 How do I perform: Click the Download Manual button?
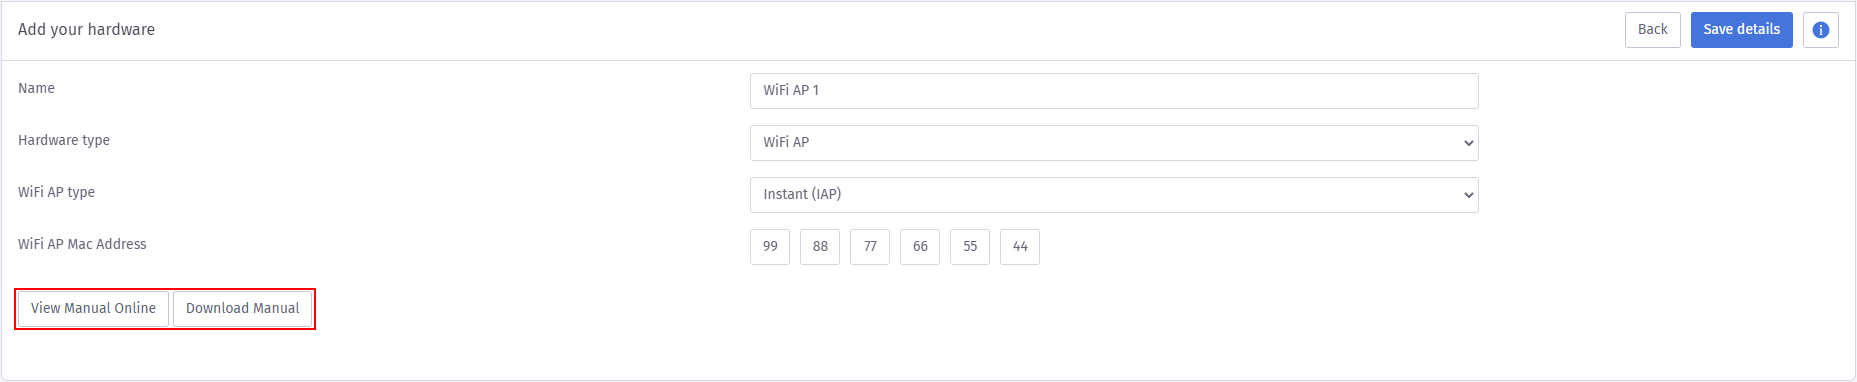click(x=242, y=308)
